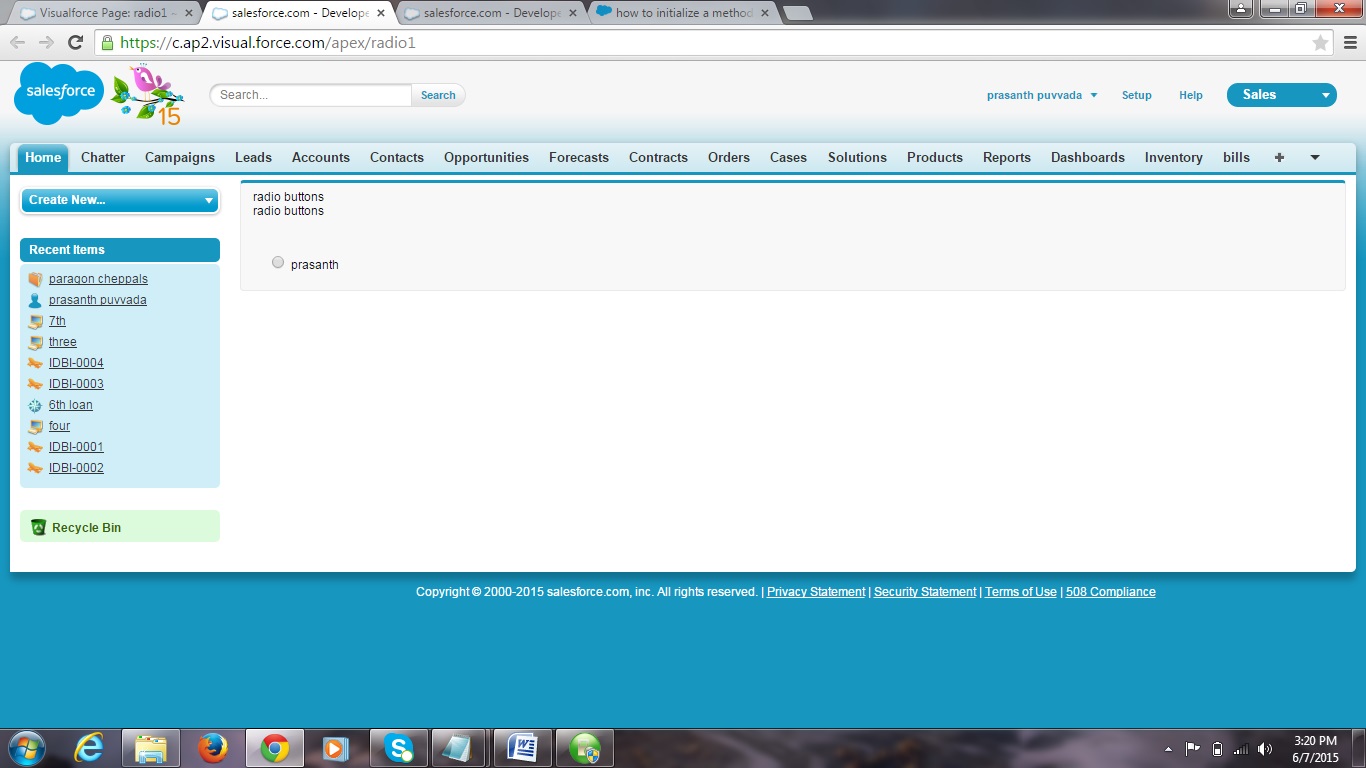The height and width of the screenshot is (768, 1366).
Task: Click the network signal icon in the tray
Action: click(1241, 749)
